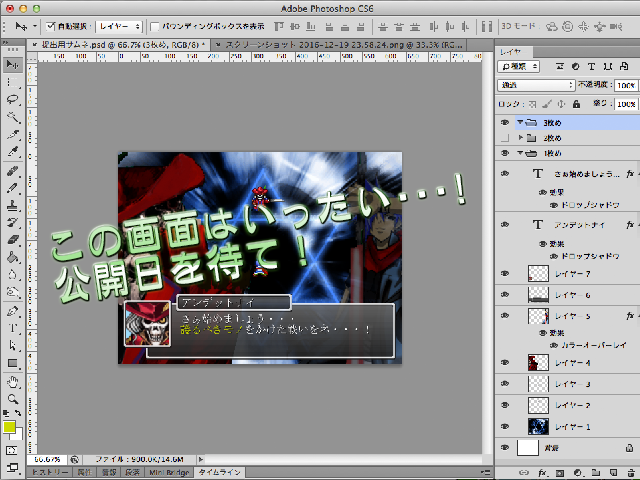Toggle Quick Mask mode icon
This screenshot has height=480, width=640.
coord(12,451)
